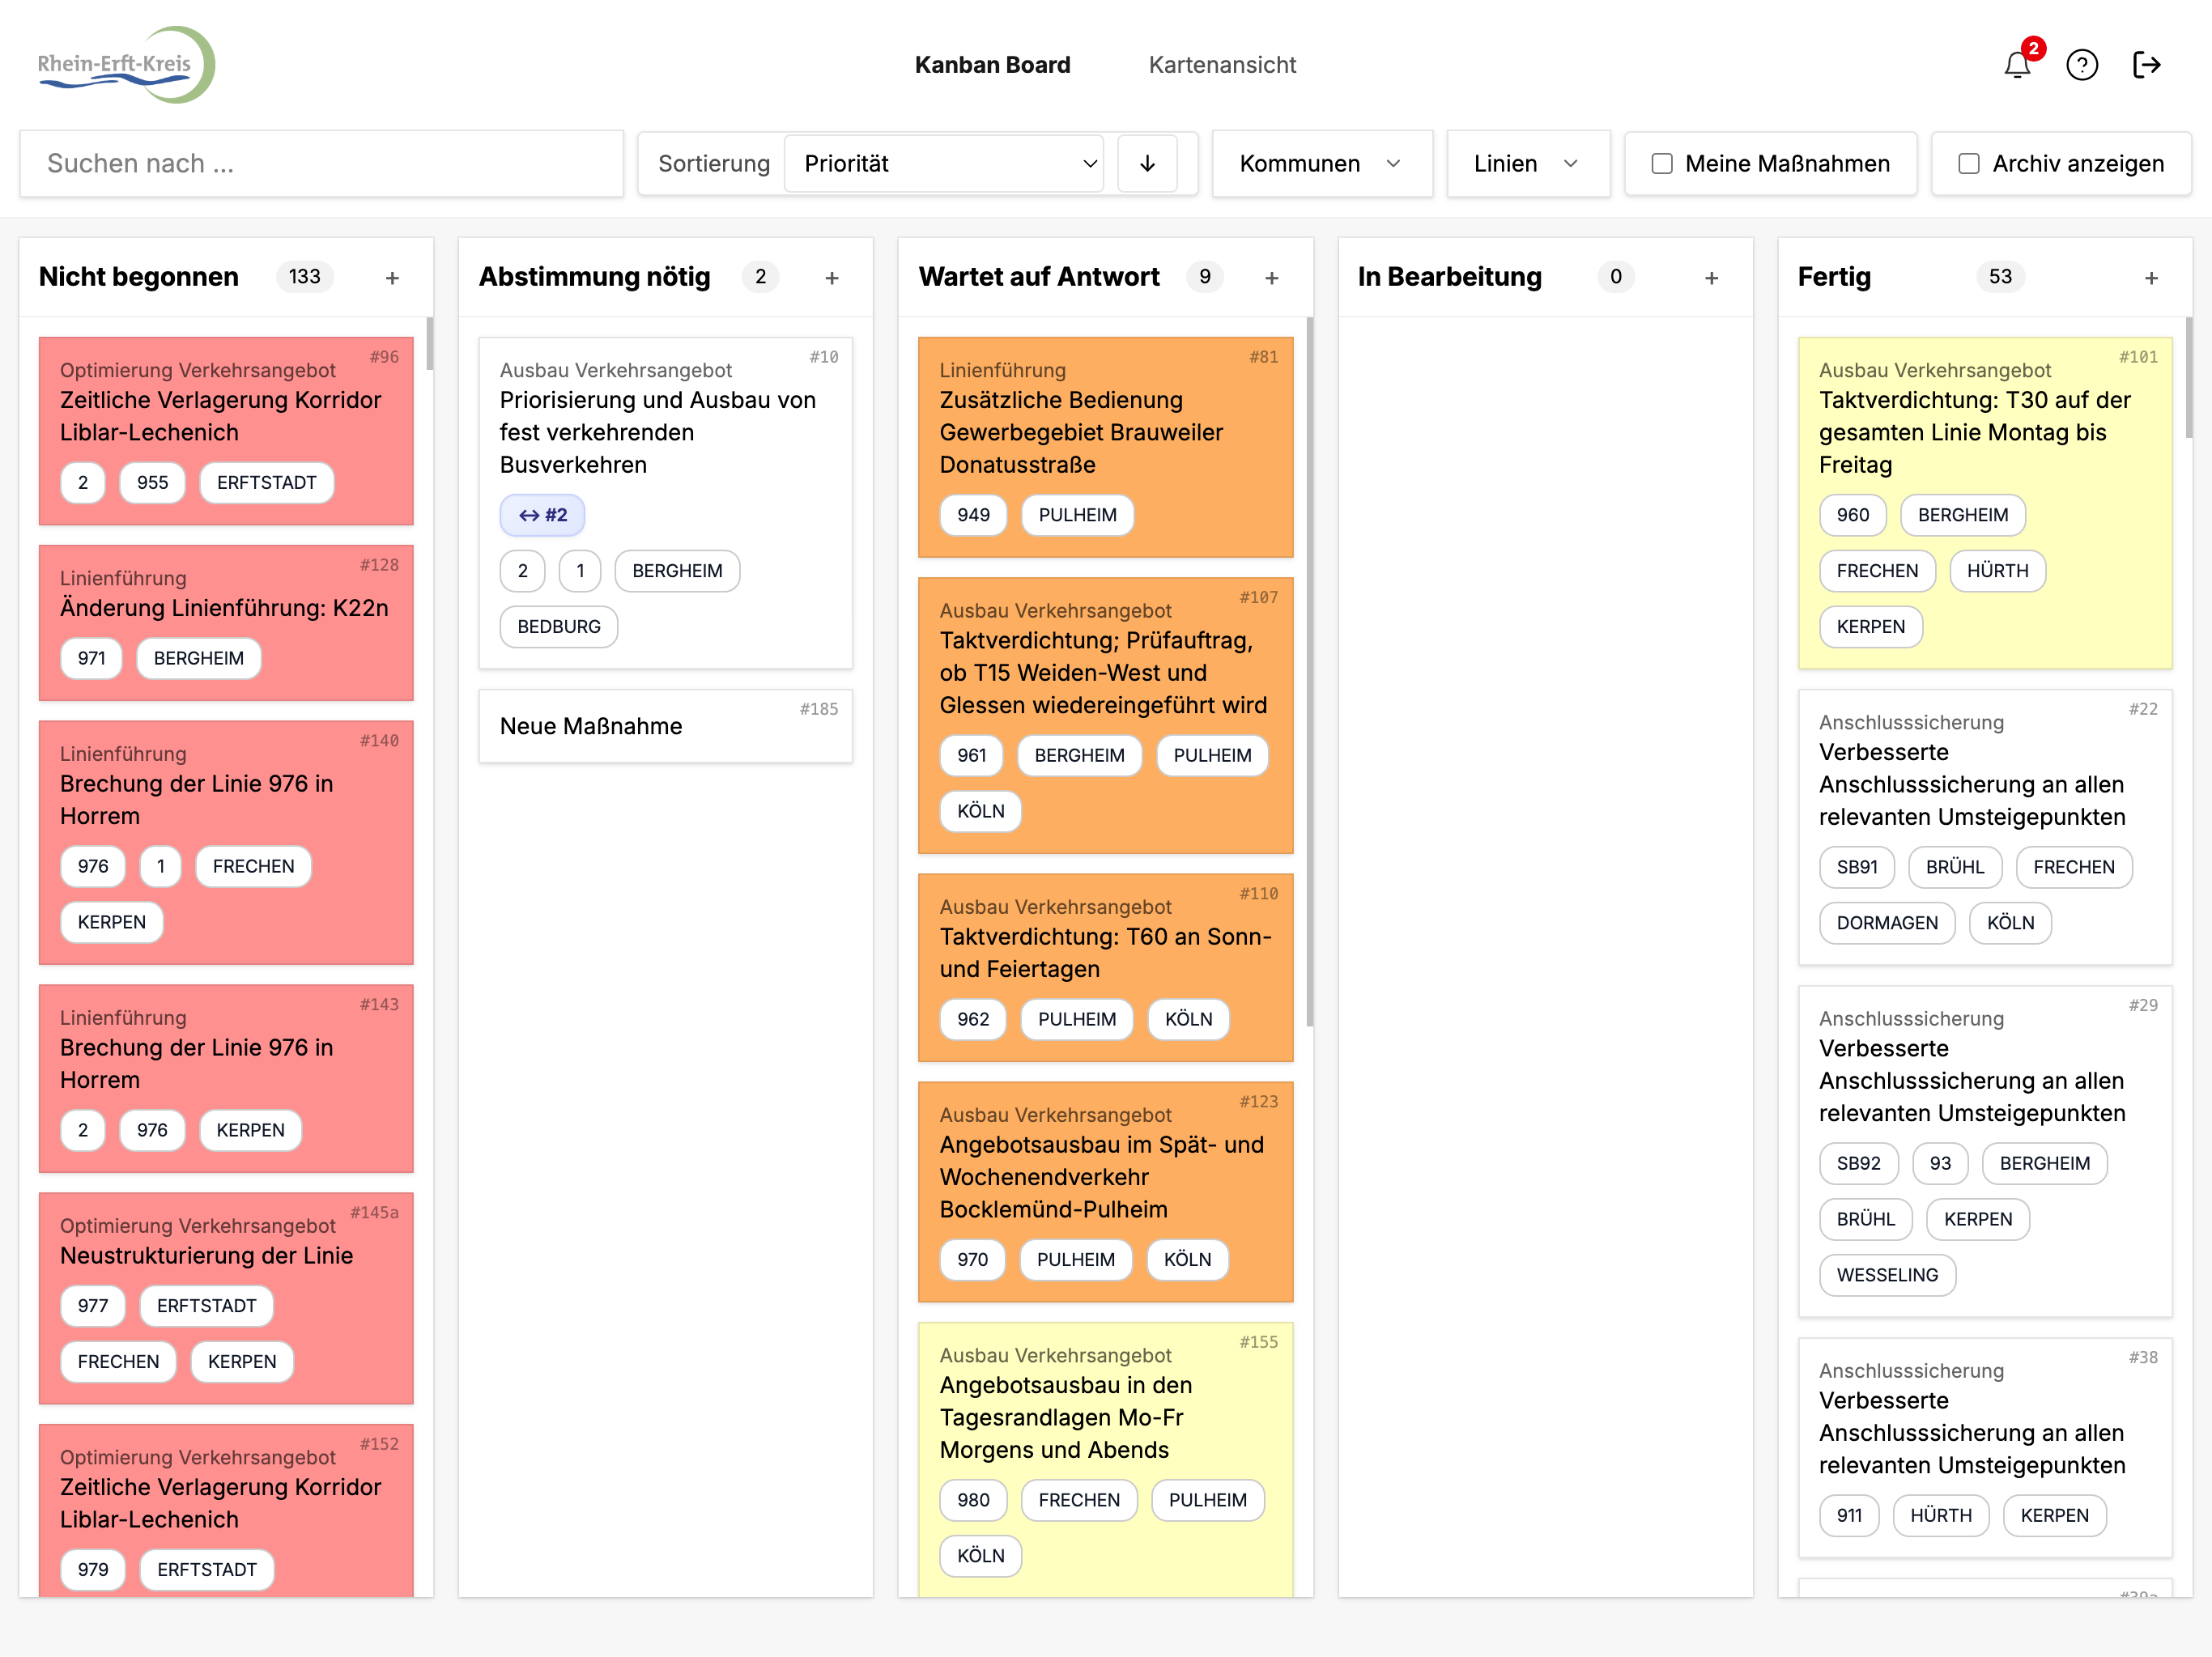Add card to Nicht begonnen column
Viewport: 2212px width, 1657px height.
point(392,278)
